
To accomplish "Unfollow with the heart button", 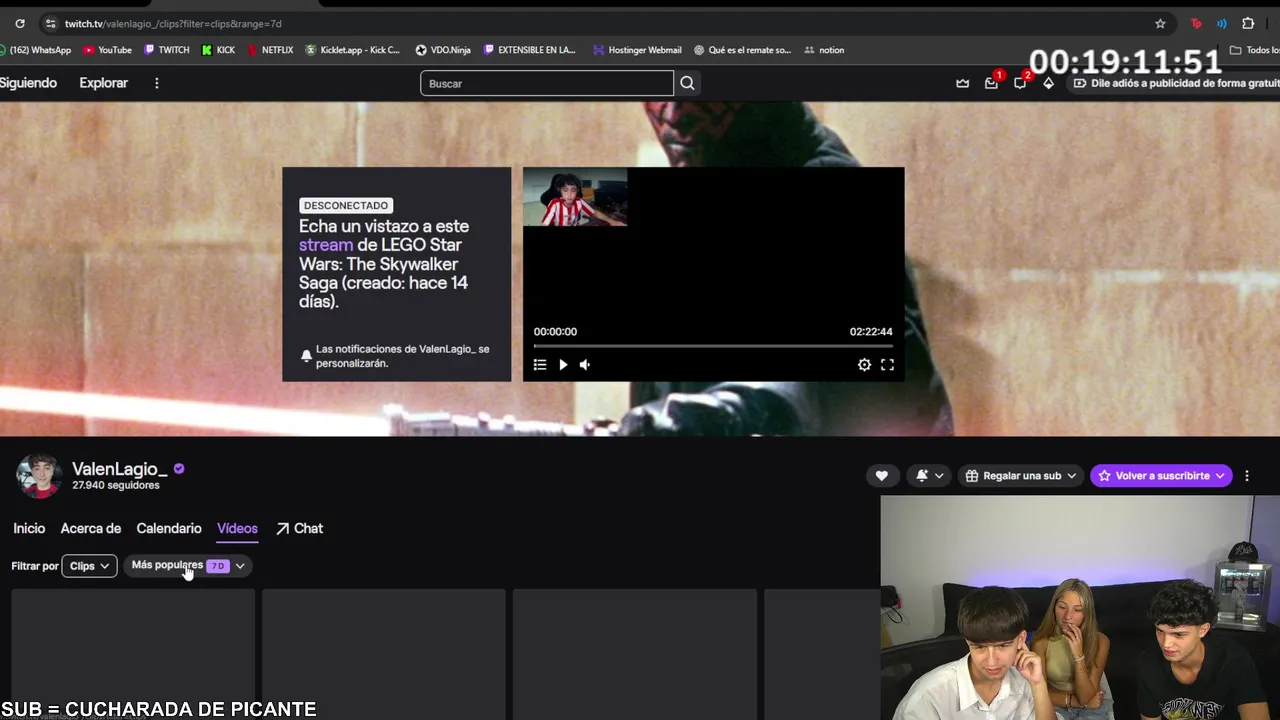I will click(x=881, y=476).
